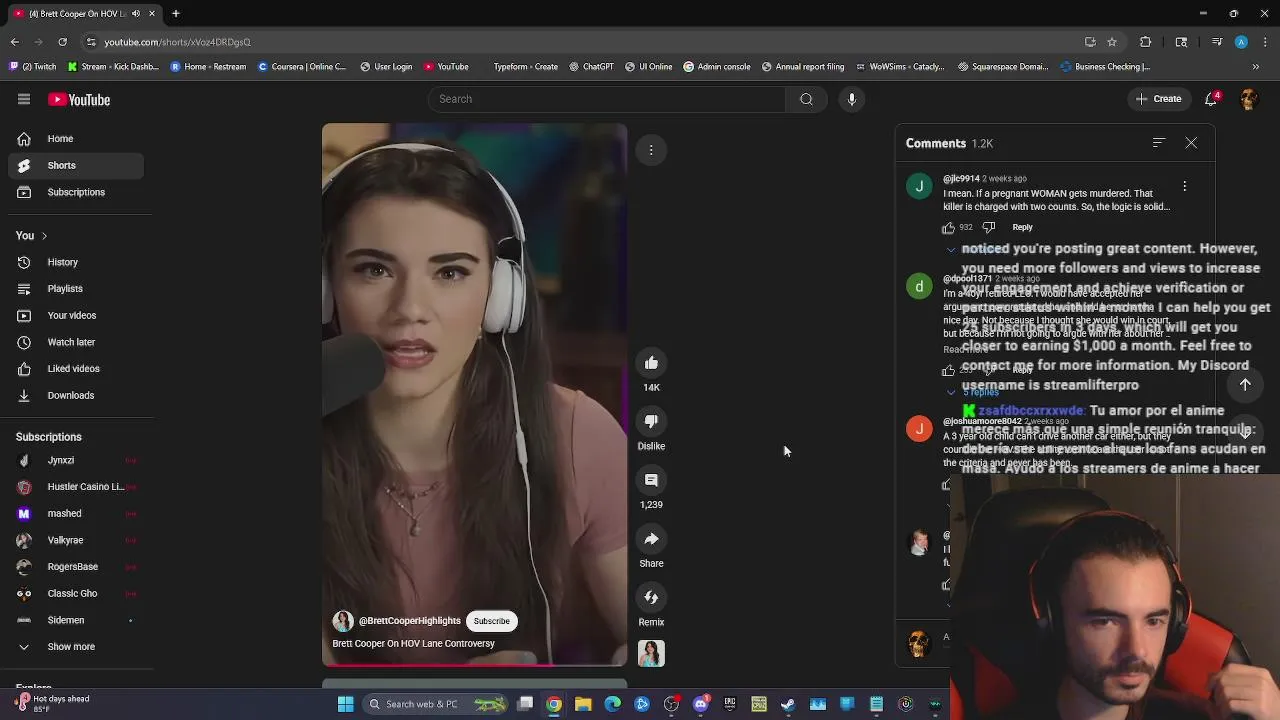
Task: Click the Create button
Action: pos(1158,99)
